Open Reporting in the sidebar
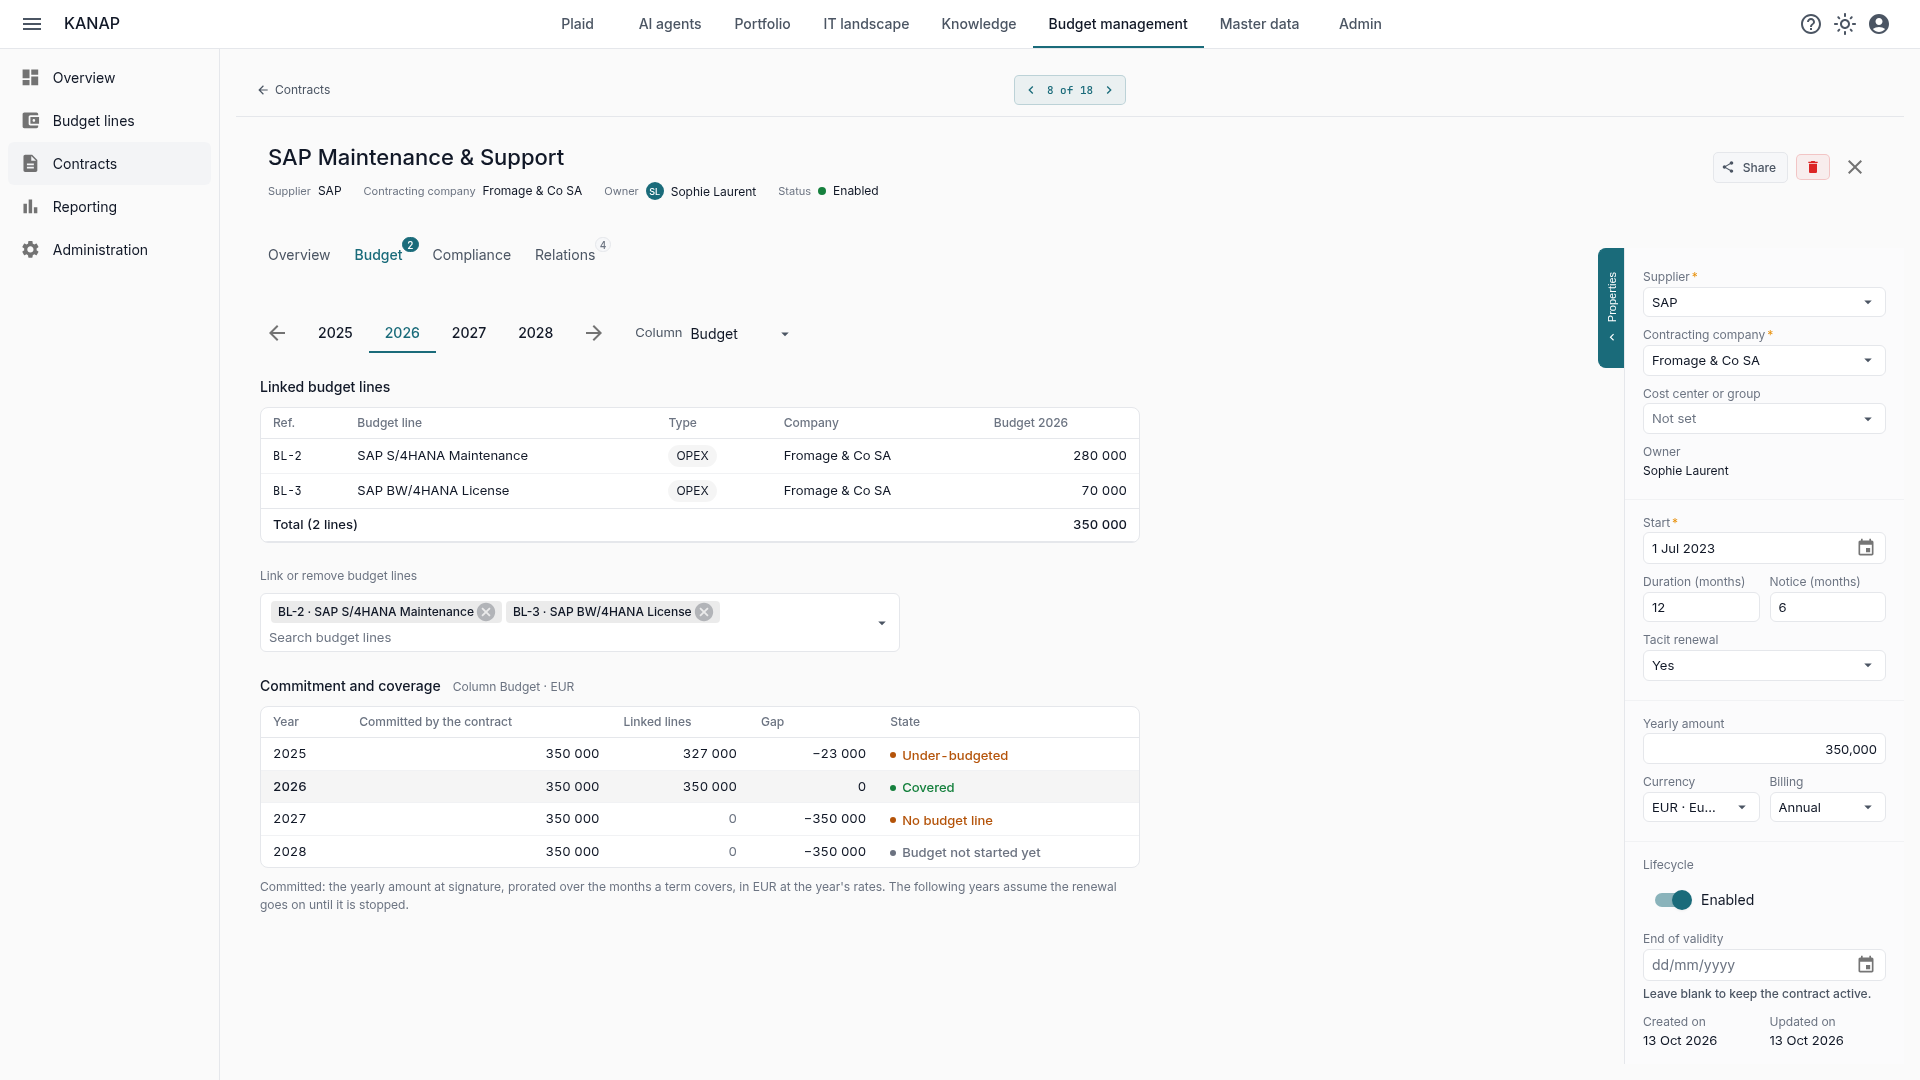The width and height of the screenshot is (1920, 1080). pos(110,207)
